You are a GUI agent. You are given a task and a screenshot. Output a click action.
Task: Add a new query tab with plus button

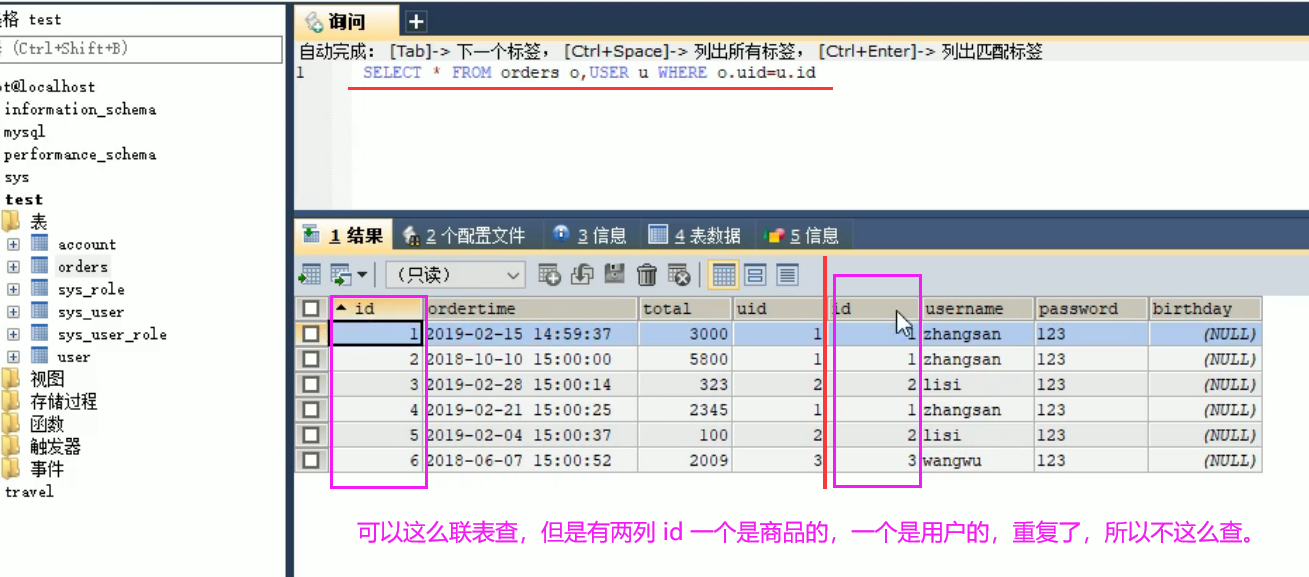pos(416,21)
